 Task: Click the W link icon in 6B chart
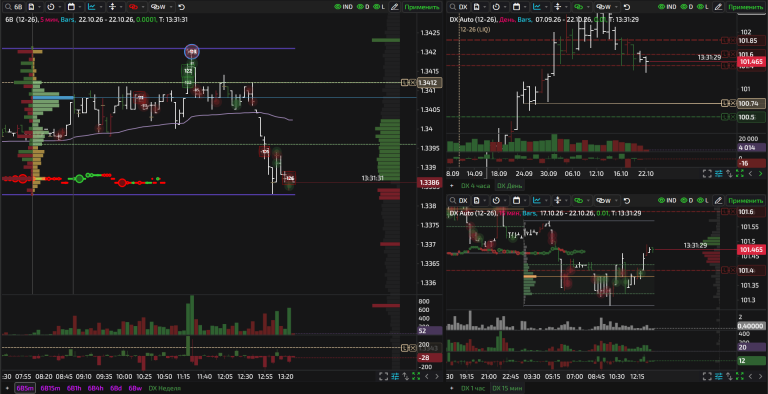pos(158,7)
